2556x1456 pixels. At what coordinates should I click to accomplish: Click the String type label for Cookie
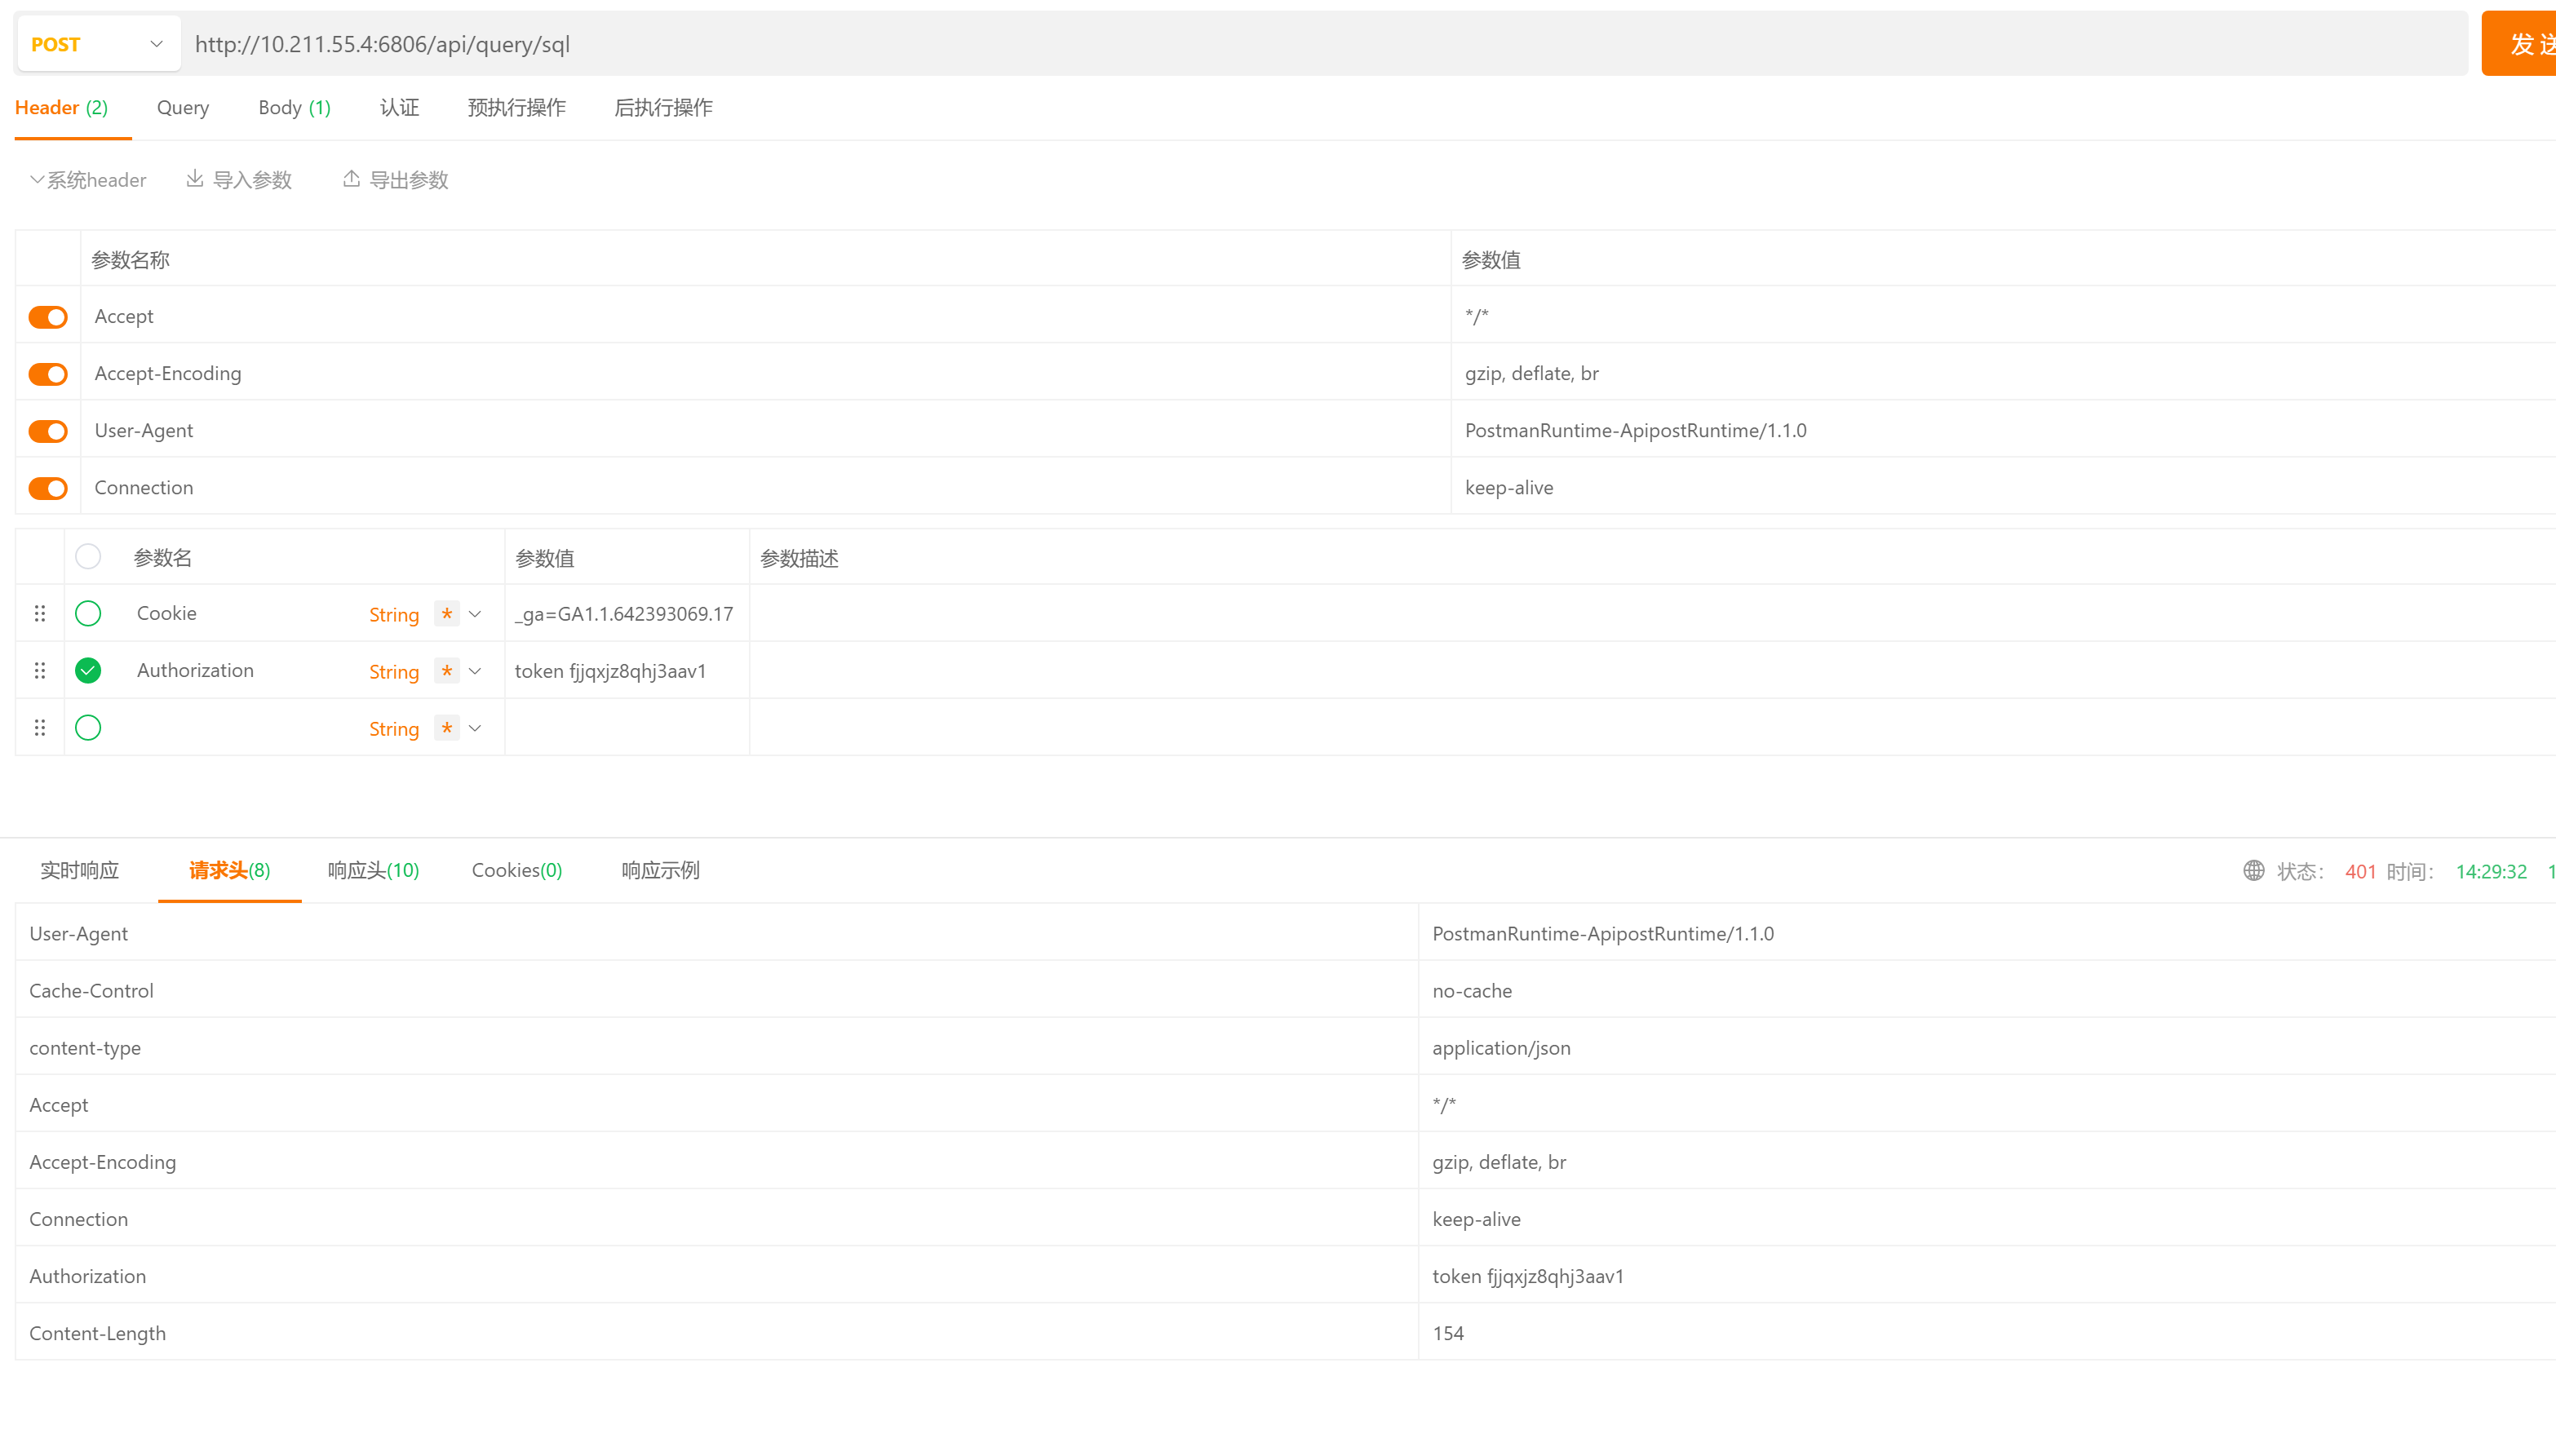click(393, 615)
